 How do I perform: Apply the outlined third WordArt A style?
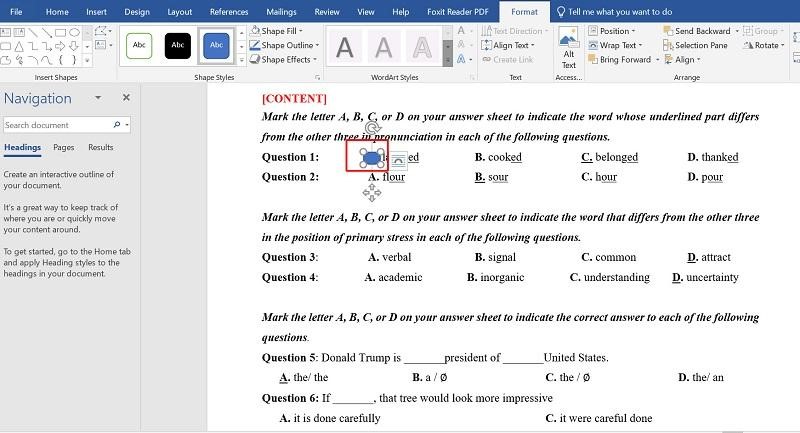[x=422, y=48]
